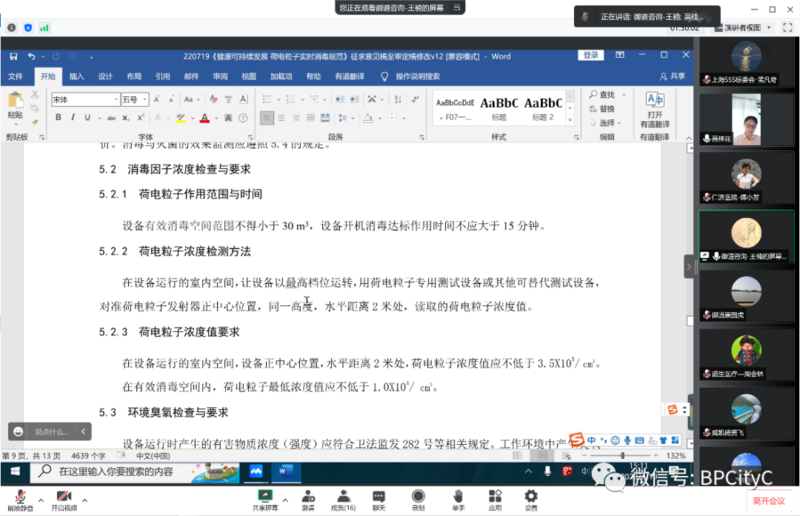
Task: Start video 开启视频 in meeting toolbar
Action: pyautogui.click(x=64, y=501)
